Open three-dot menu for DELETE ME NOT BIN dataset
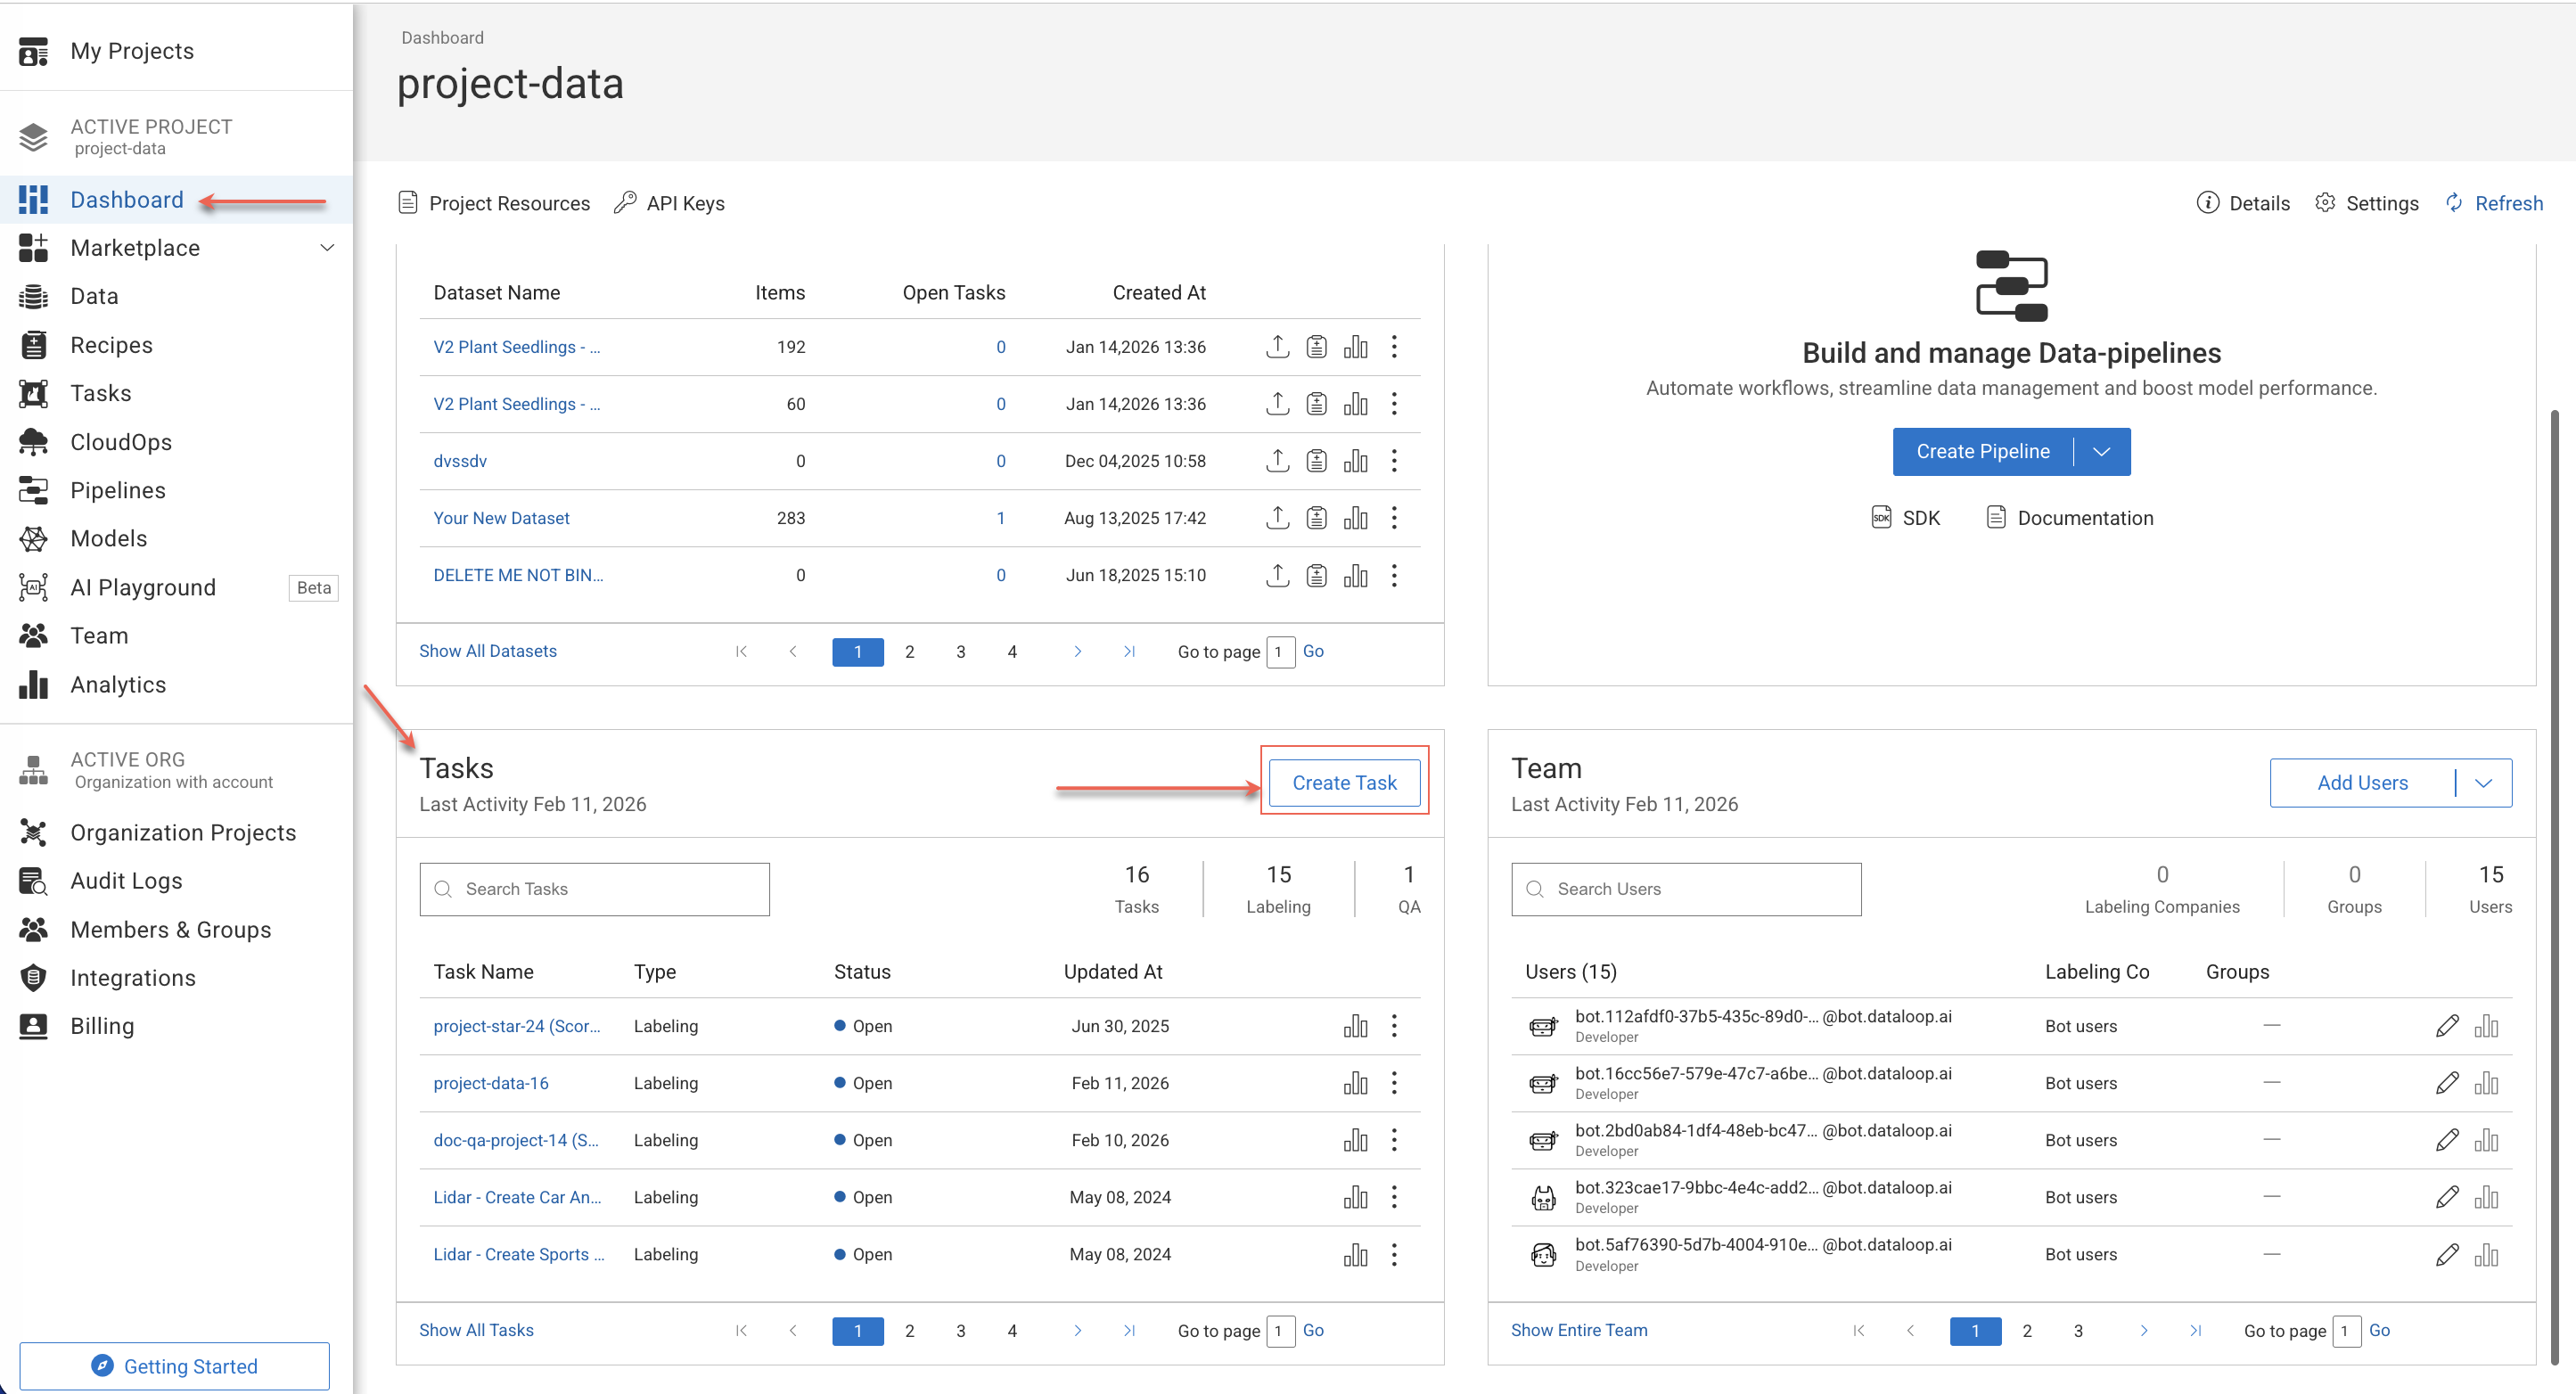Viewport: 2576px width, 1394px height. (1394, 575)
